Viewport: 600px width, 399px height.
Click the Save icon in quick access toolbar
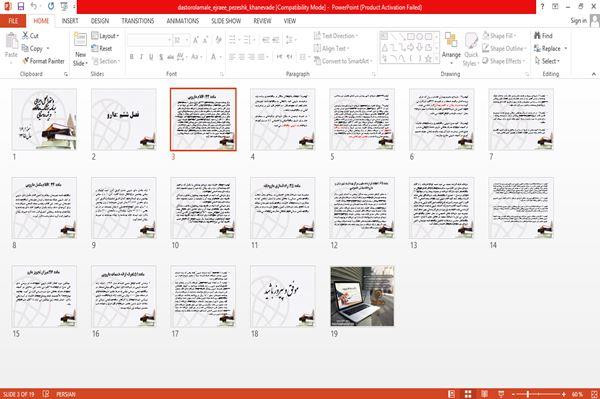(21, 6)
